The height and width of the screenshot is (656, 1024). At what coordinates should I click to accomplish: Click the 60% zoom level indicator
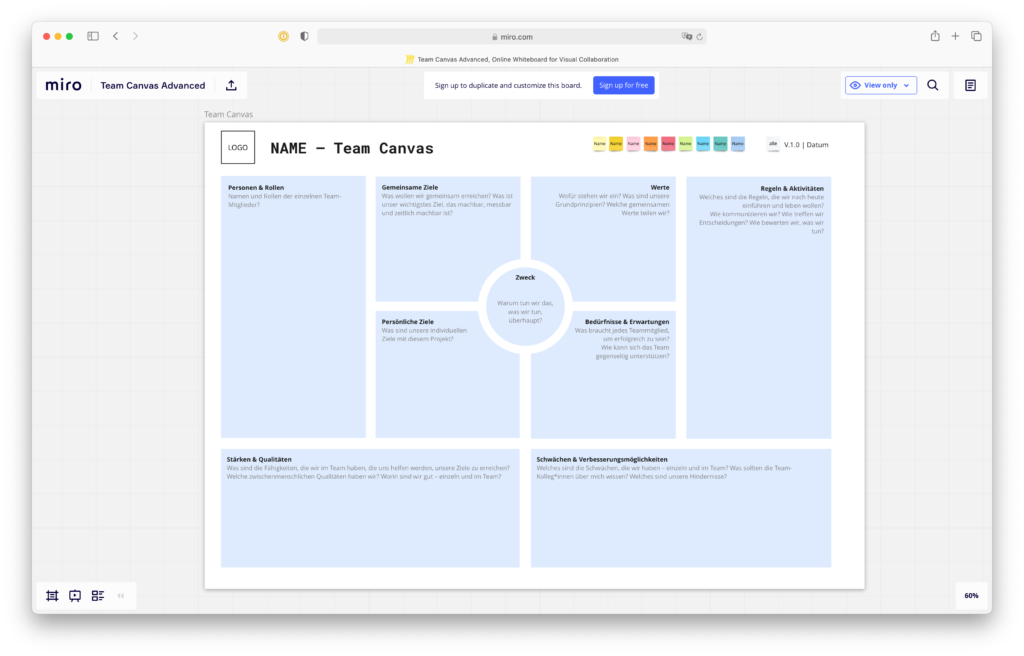click(x=971, y=595)
